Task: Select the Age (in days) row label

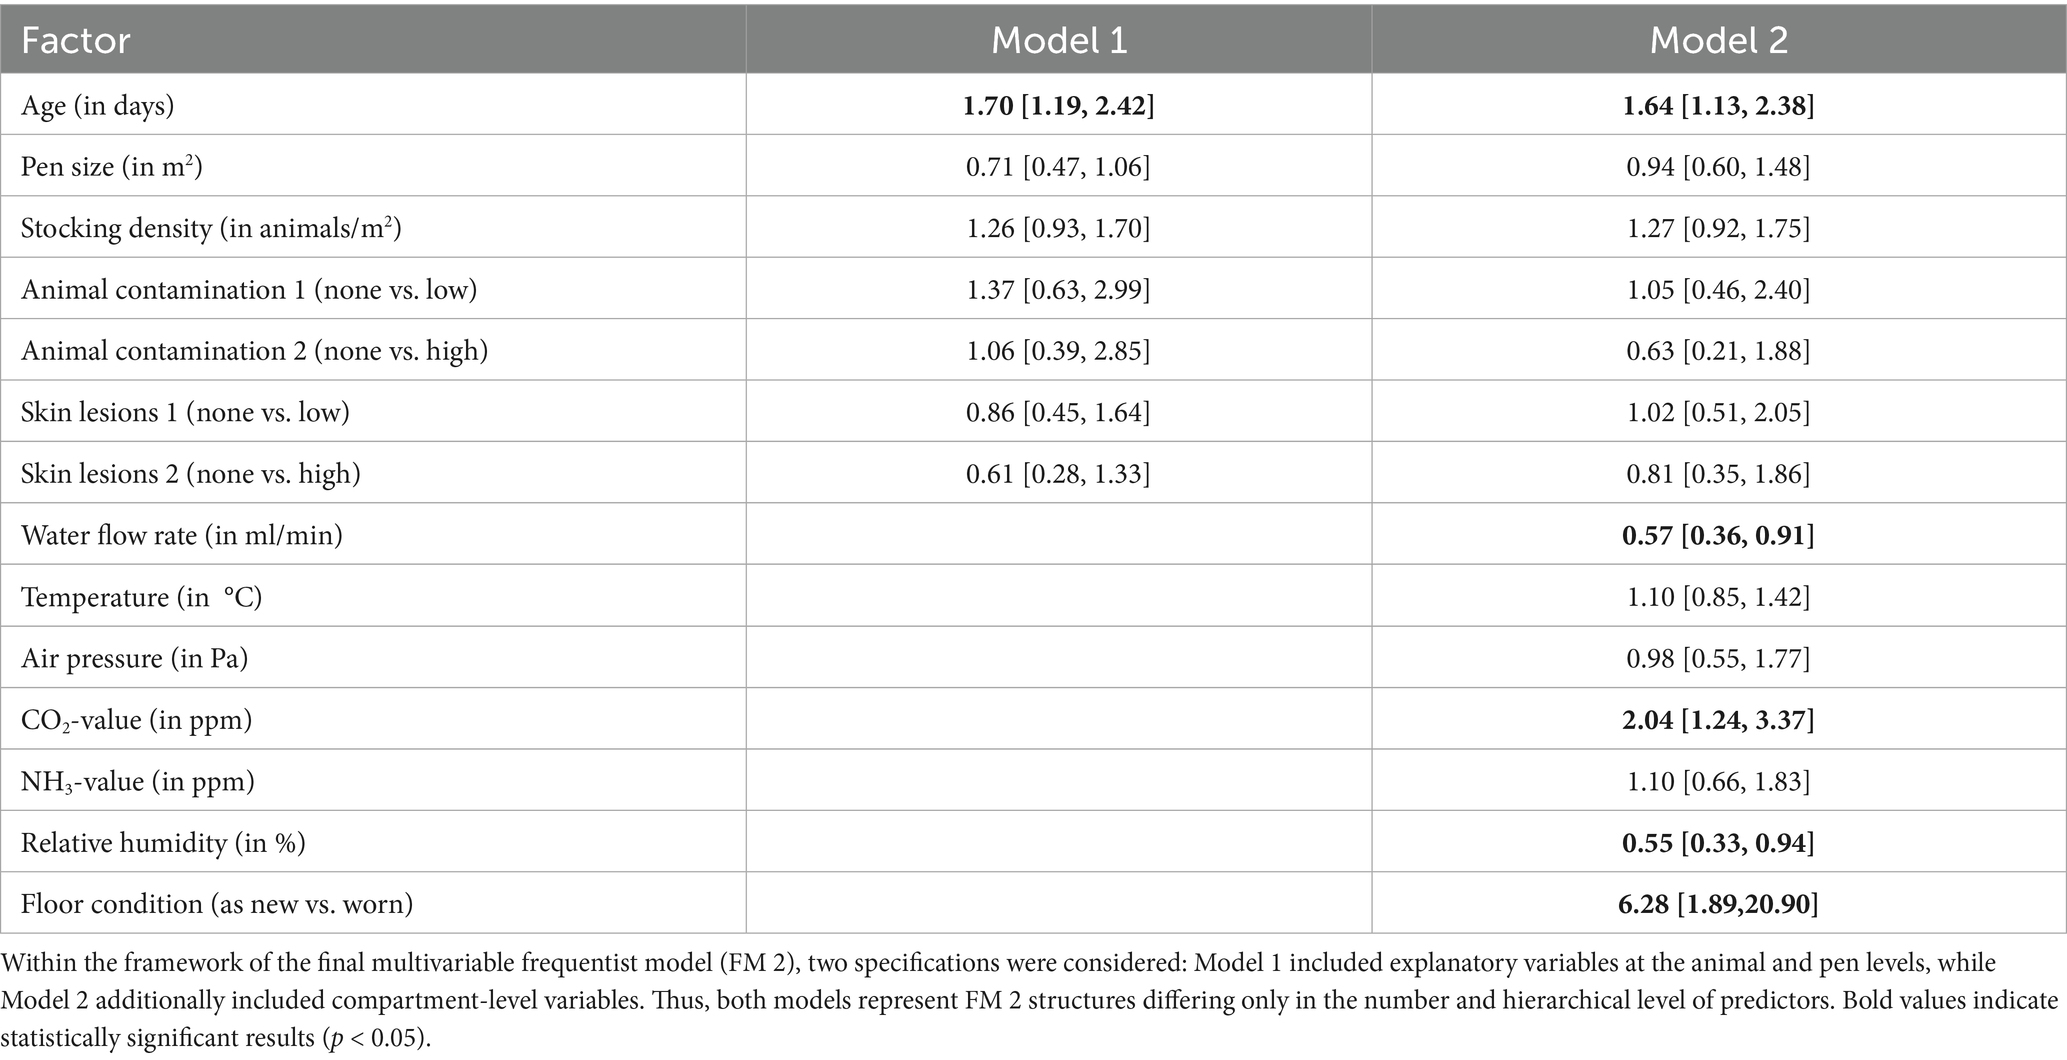Action: click(x=98, y=105)
